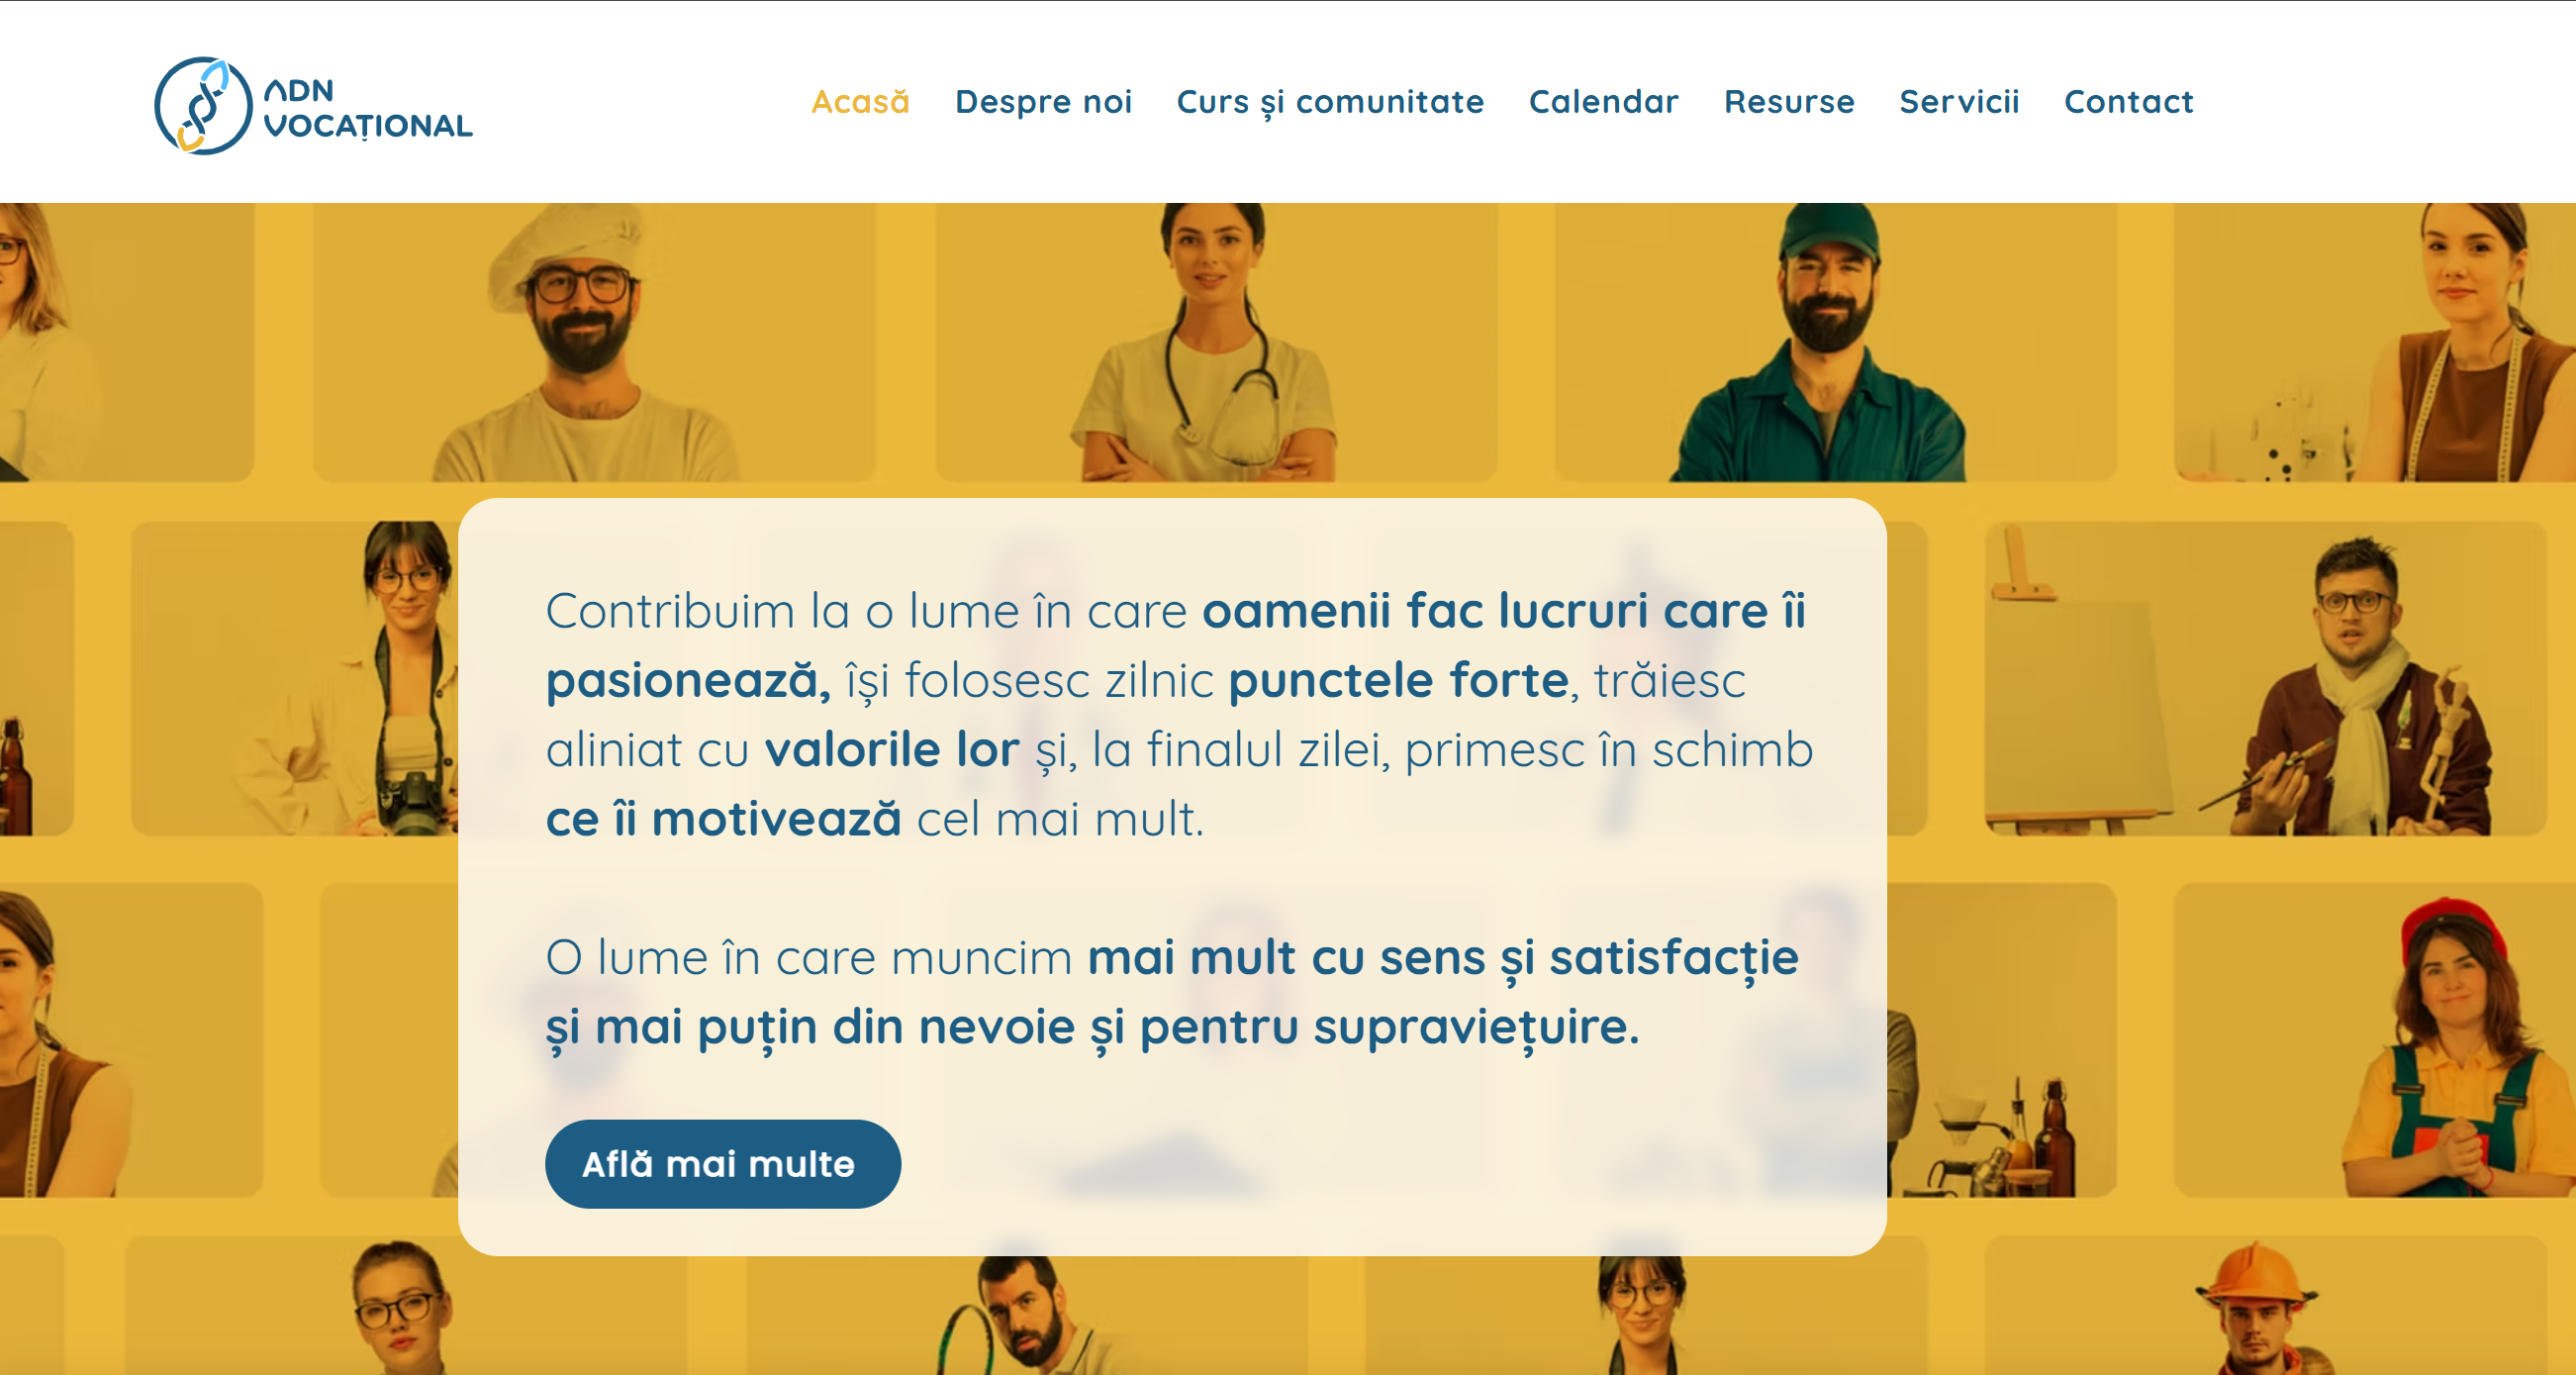Open the Acasă menu item
Screen dimensions: 2576x1375
click(860, 101)
